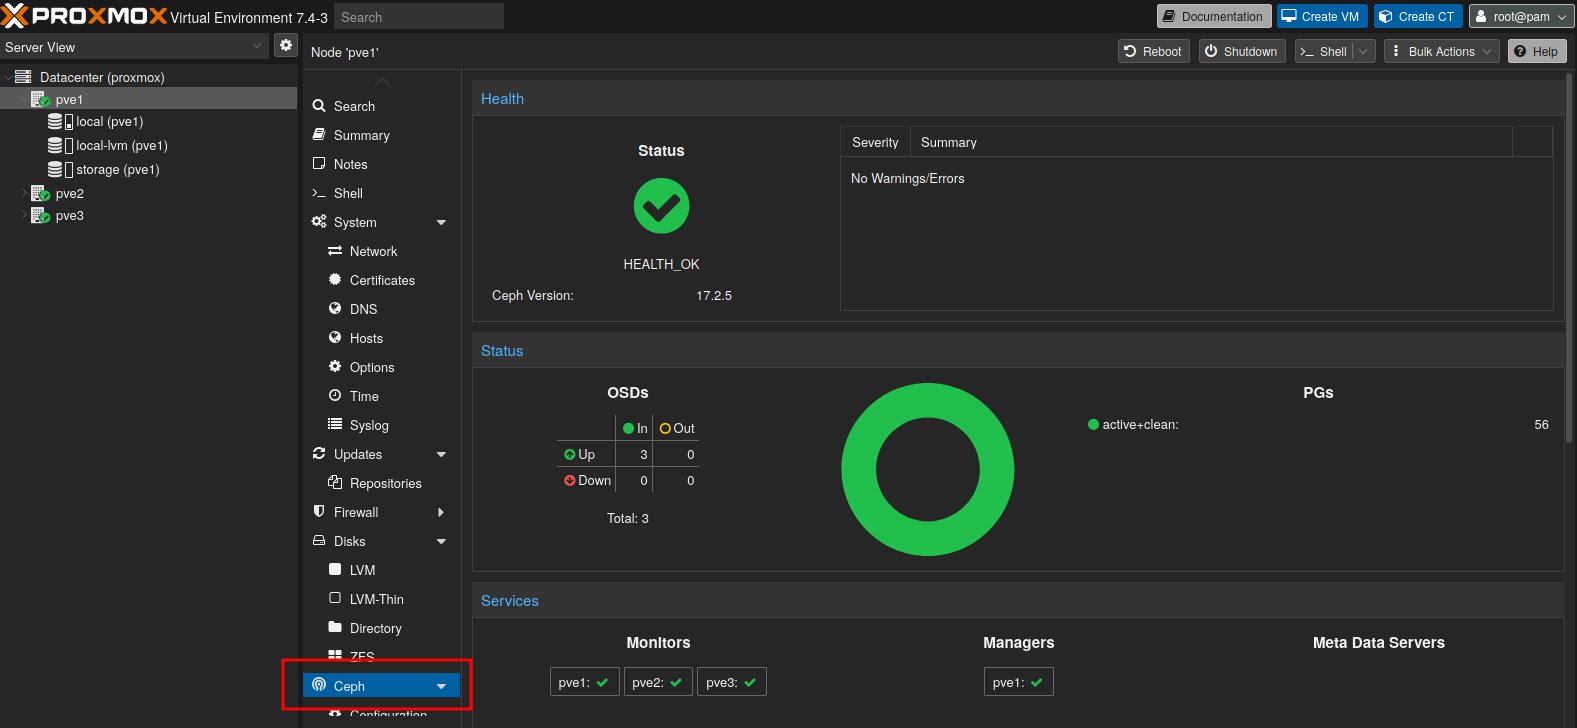Click the Options gear icon
1577x728 pixels.
pos(335,367)
